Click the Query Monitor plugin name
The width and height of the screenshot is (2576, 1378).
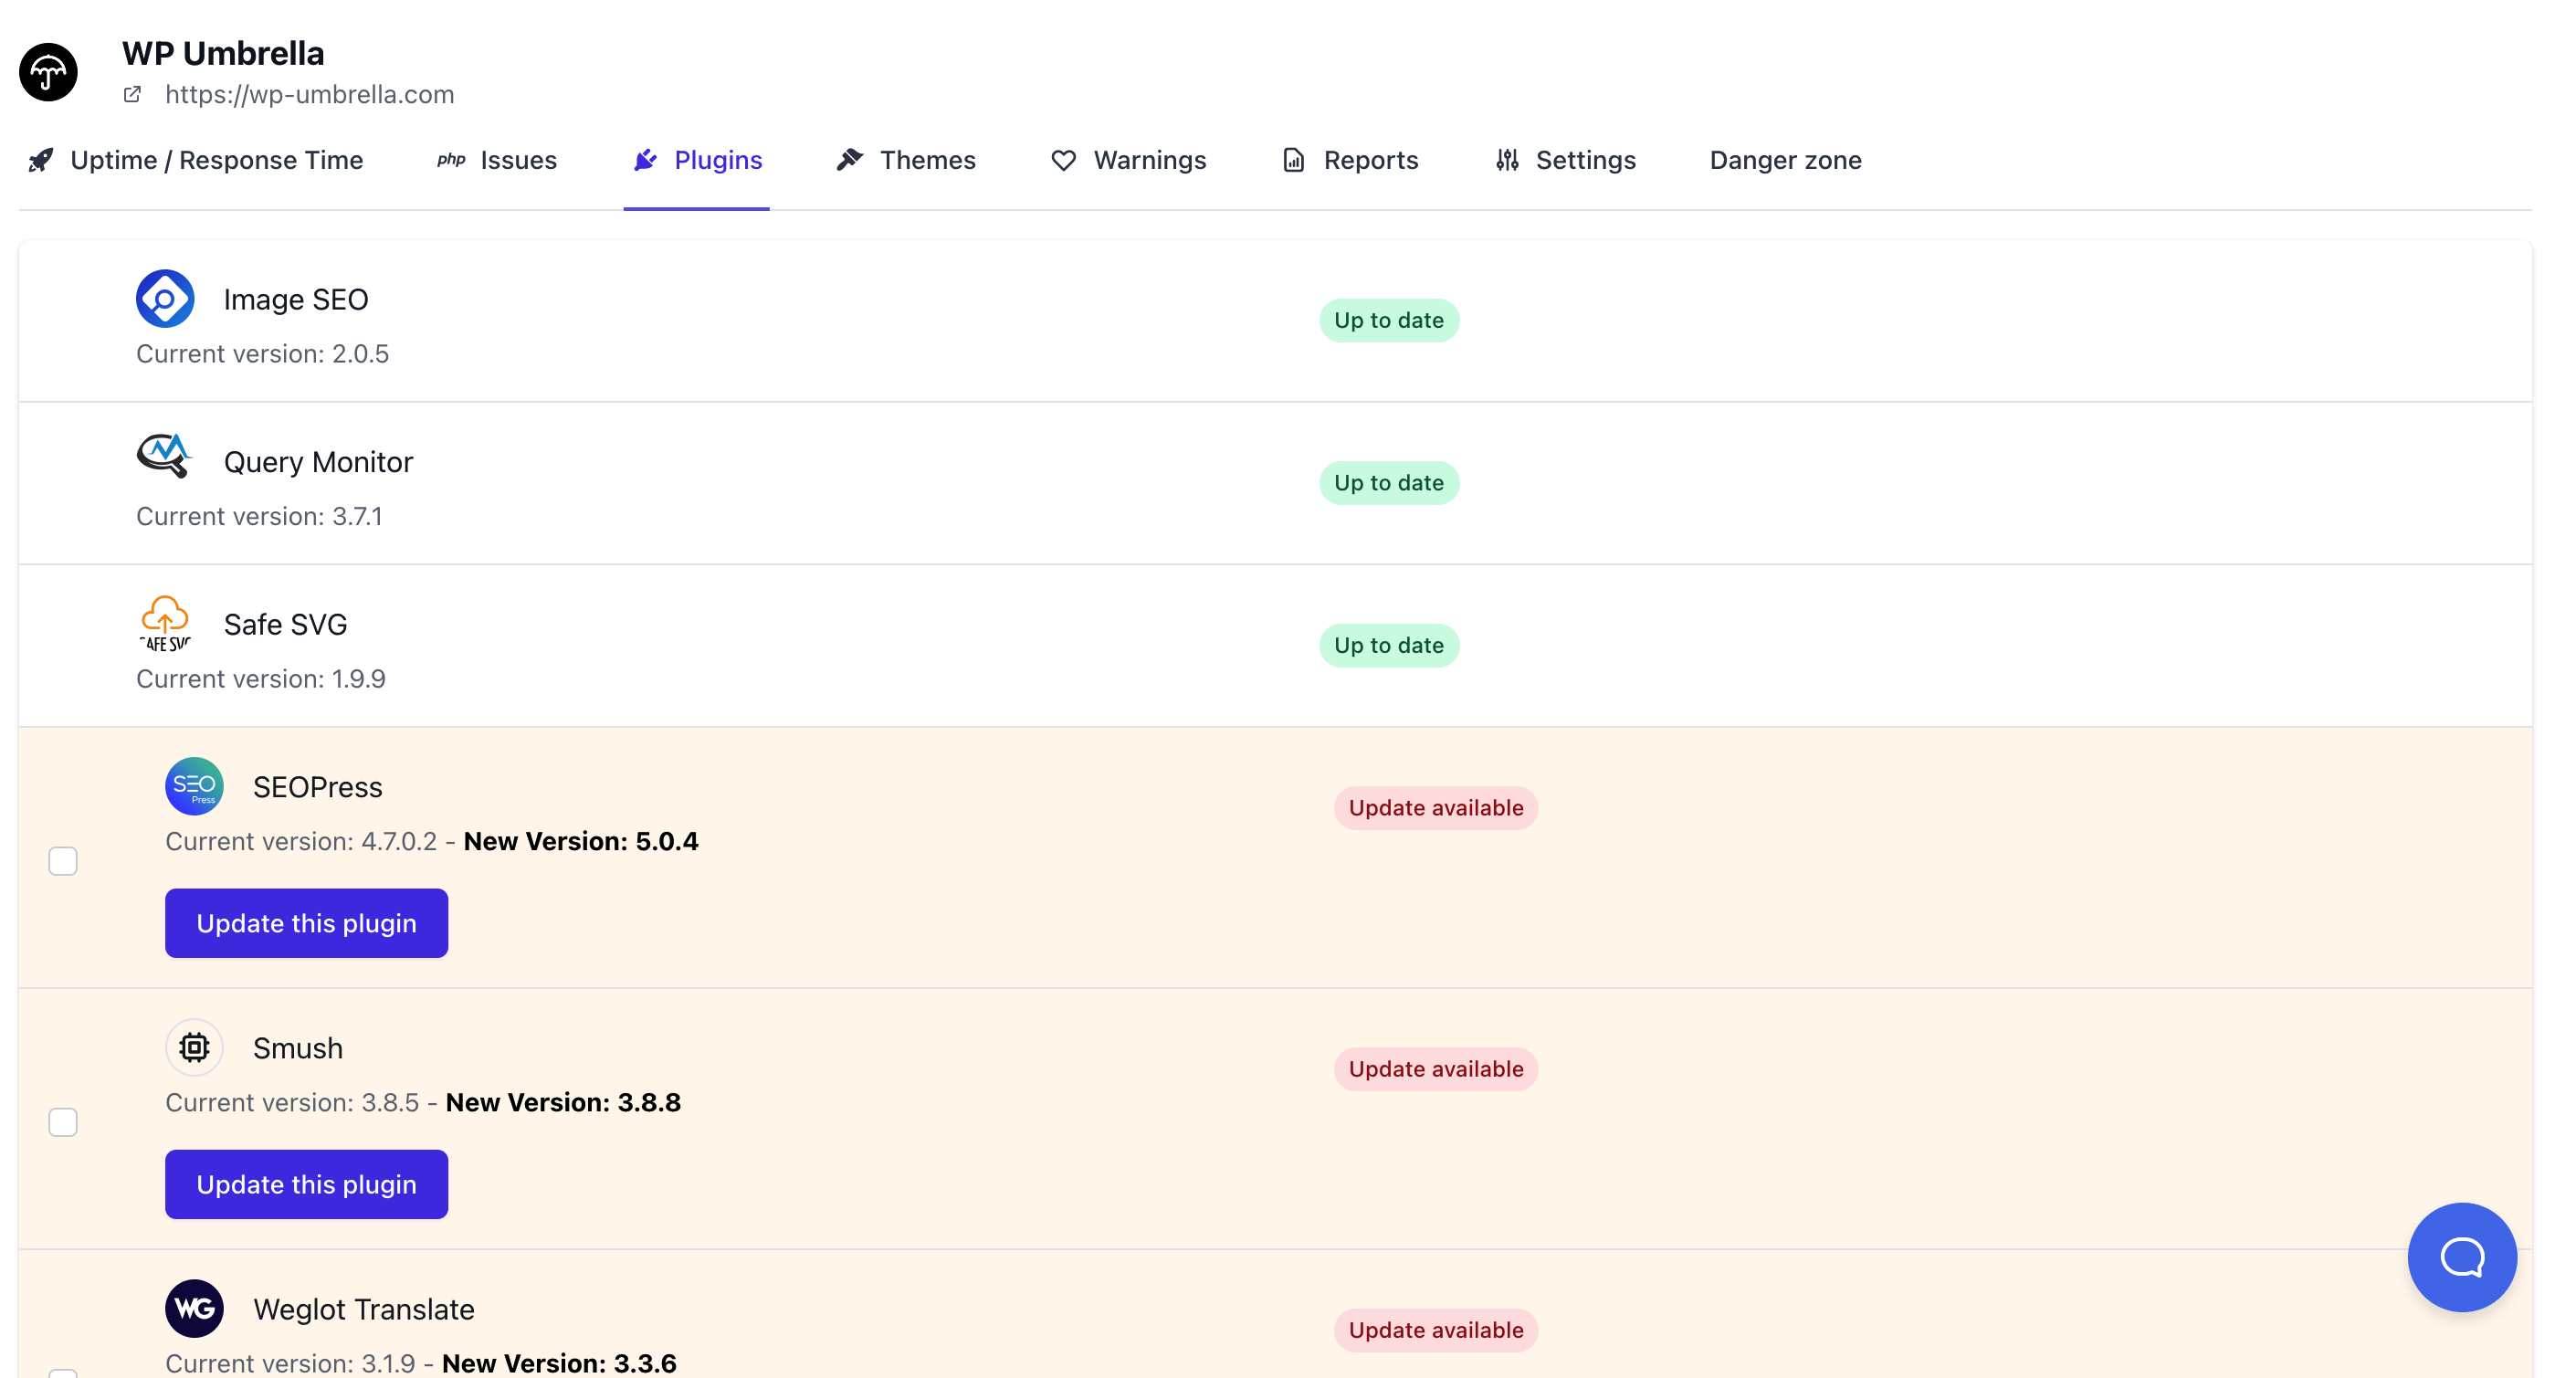(318, 462)
